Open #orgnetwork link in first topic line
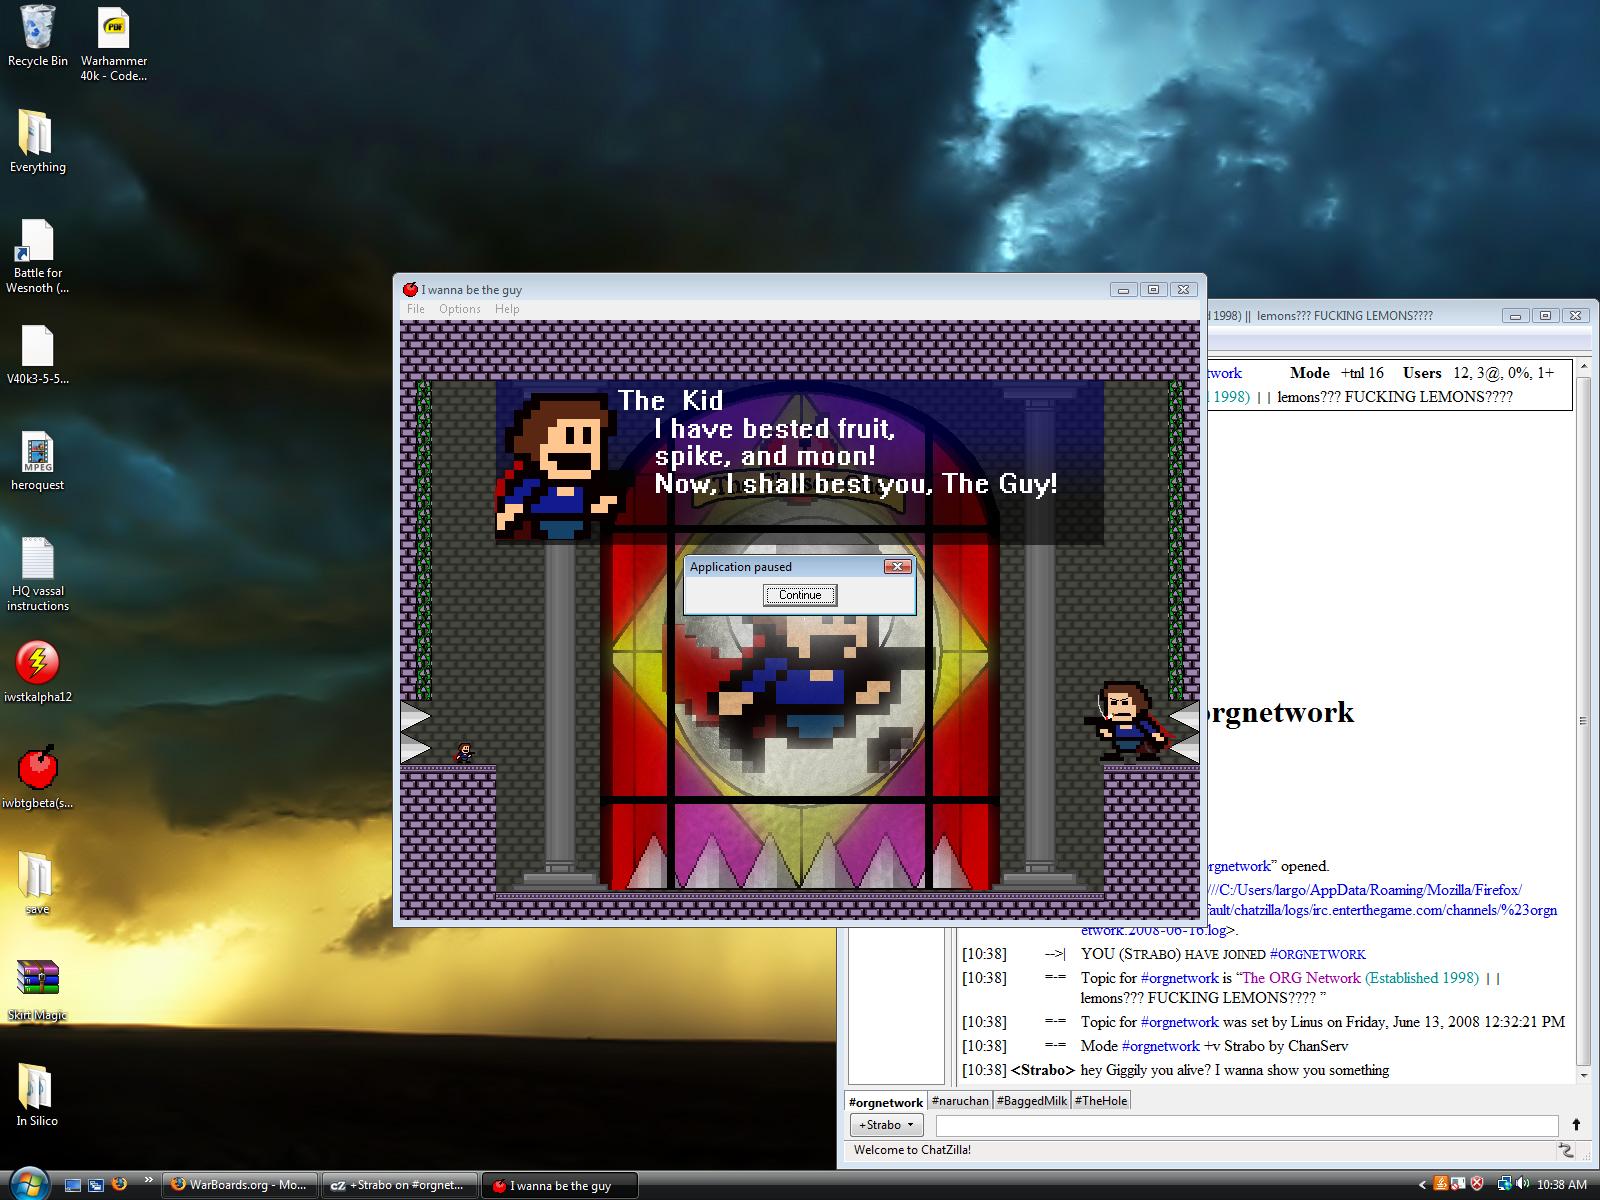This screenshot has height=1200, width=1600. (1179, 978)
